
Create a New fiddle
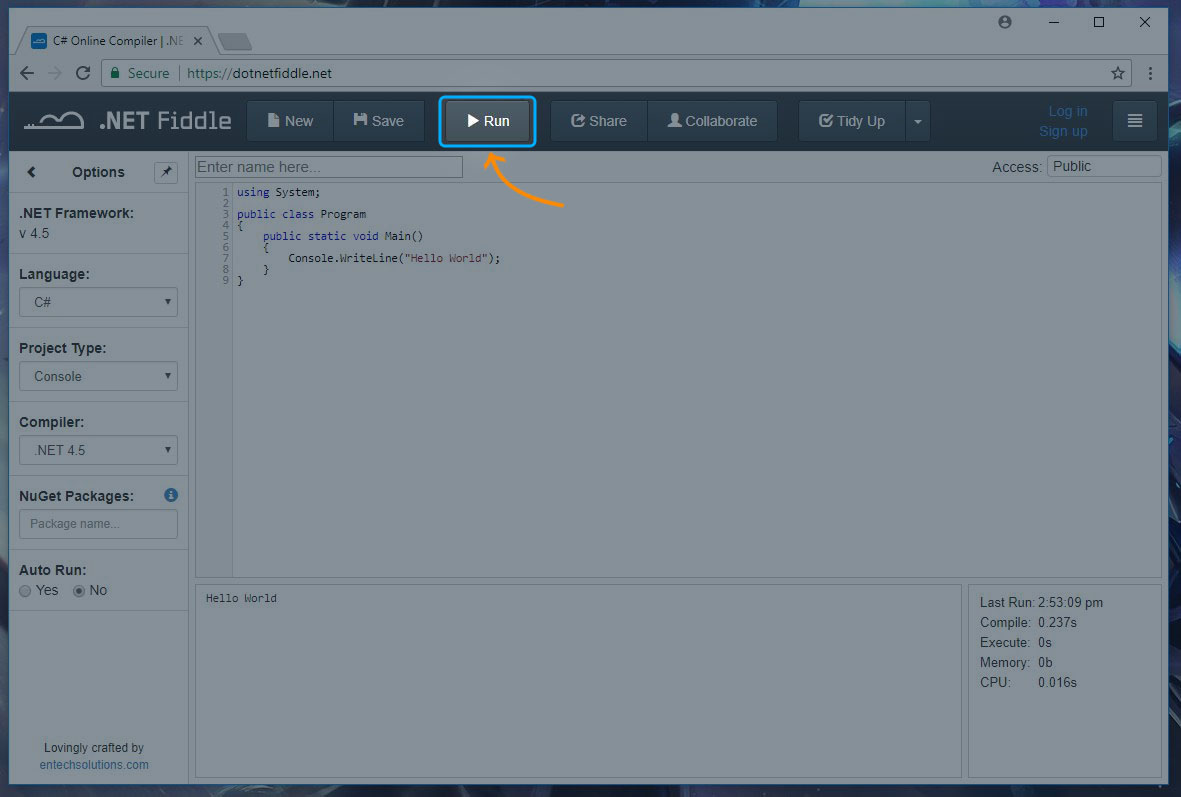pyautogui.click(x=290, y=121)
